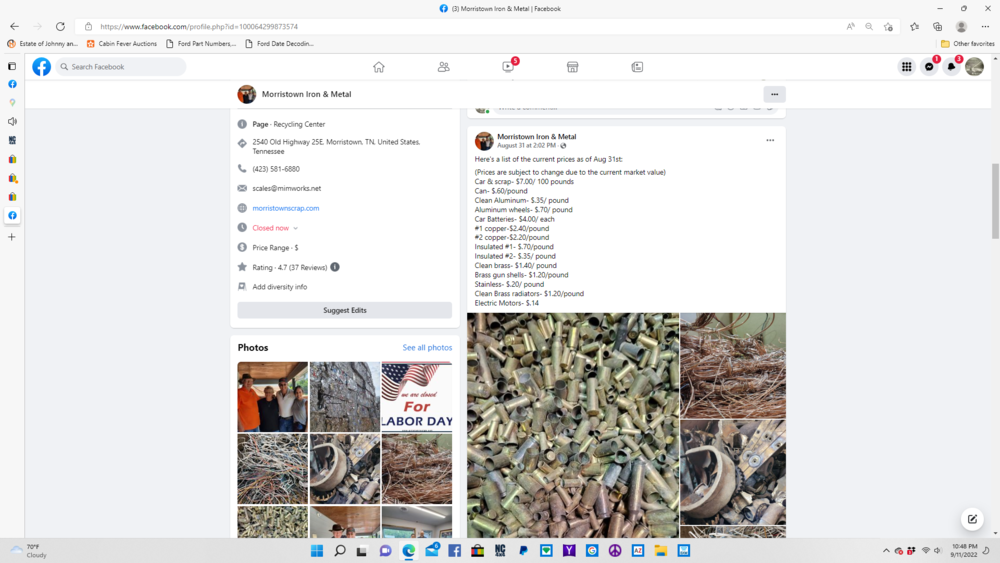Screen dimensions: 1000x563
Task: Visit morristownscrap.com link
Action: [x=286, y=208]
